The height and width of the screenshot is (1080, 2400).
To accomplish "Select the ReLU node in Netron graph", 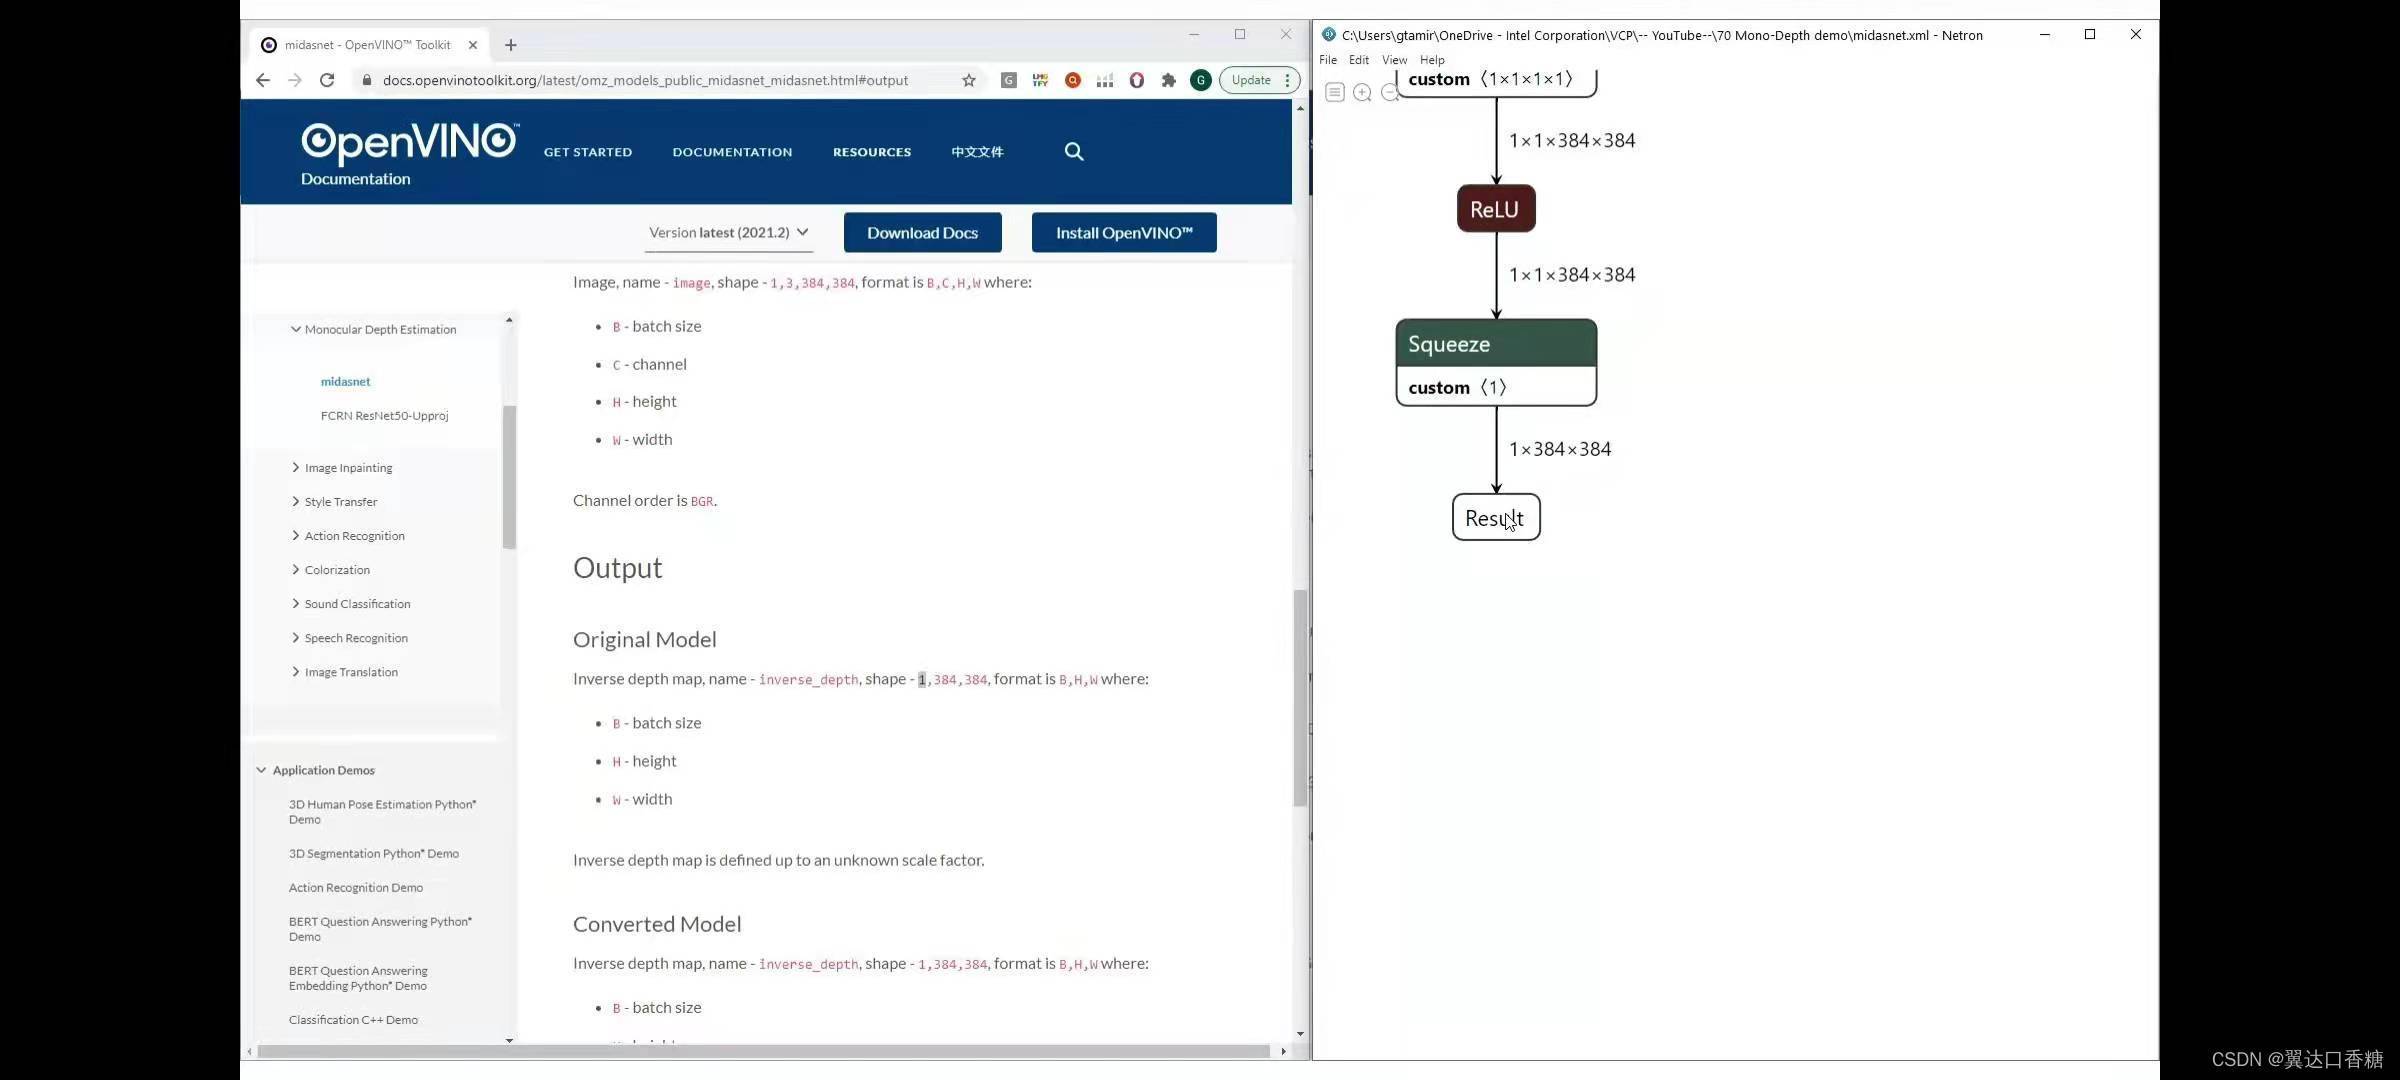I will click(x=1496, y=208).
